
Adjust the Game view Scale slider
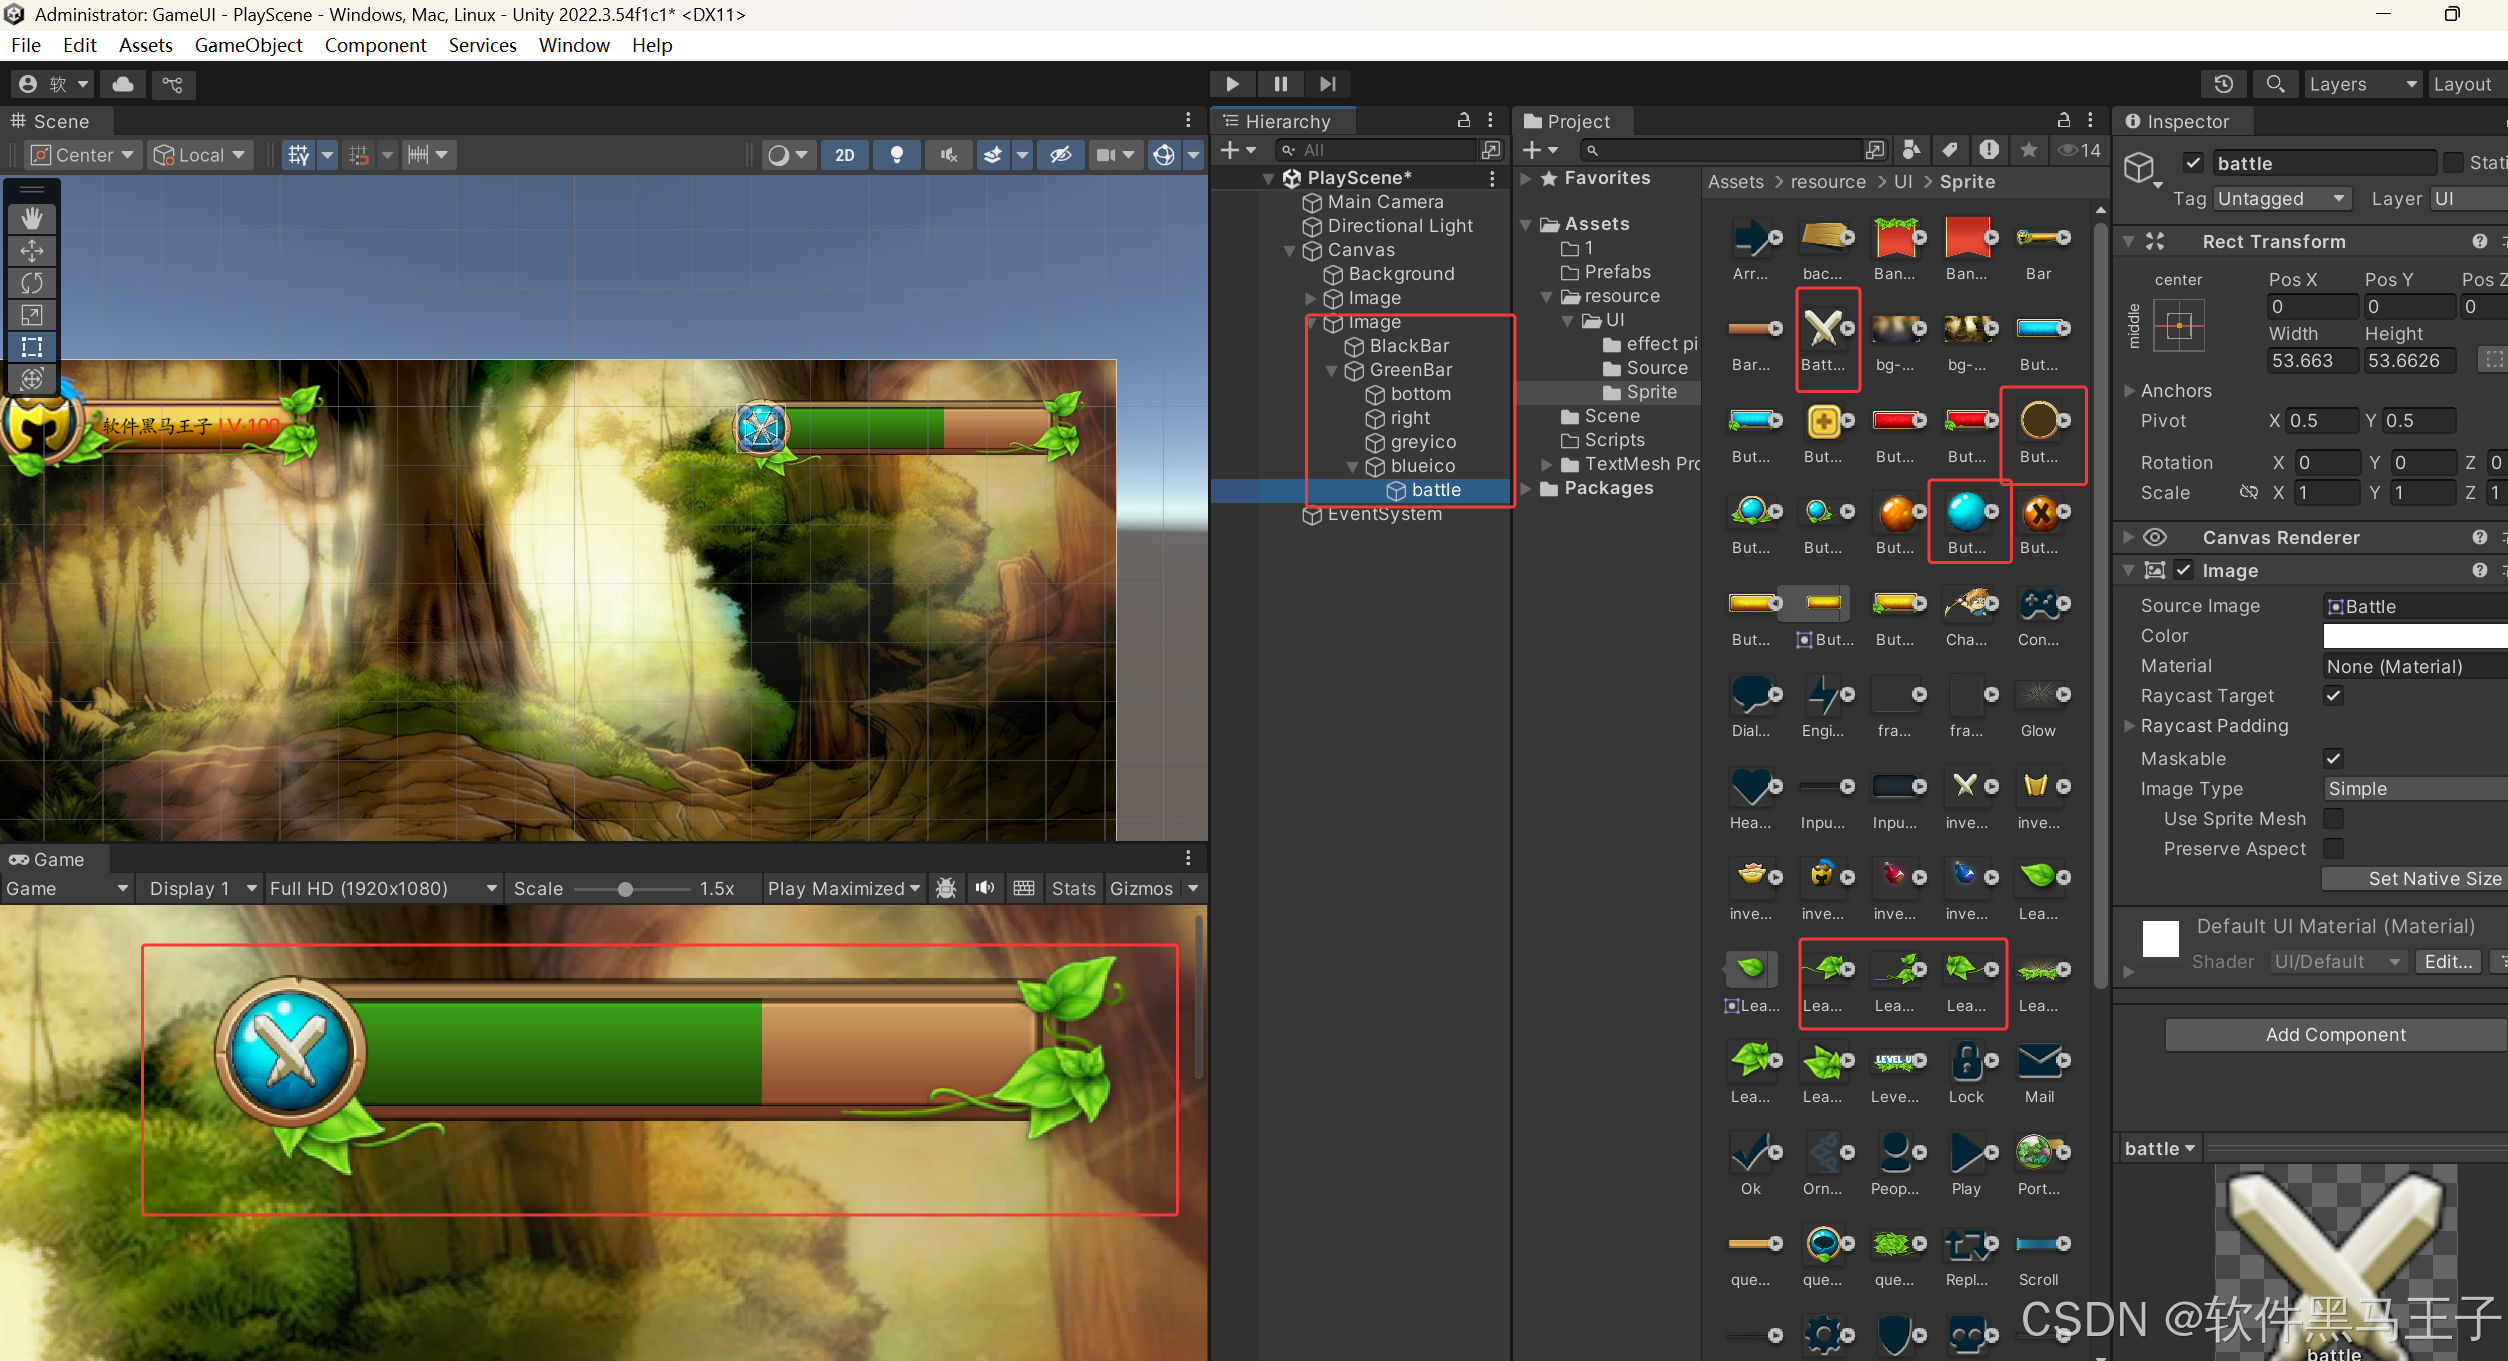pos(625,889)
